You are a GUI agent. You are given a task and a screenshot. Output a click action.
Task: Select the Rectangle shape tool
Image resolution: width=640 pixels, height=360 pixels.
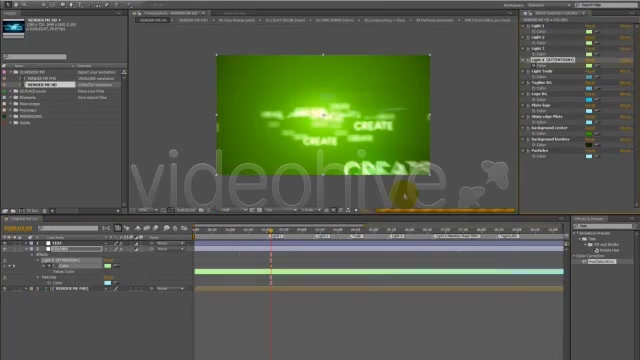(62, 4)
